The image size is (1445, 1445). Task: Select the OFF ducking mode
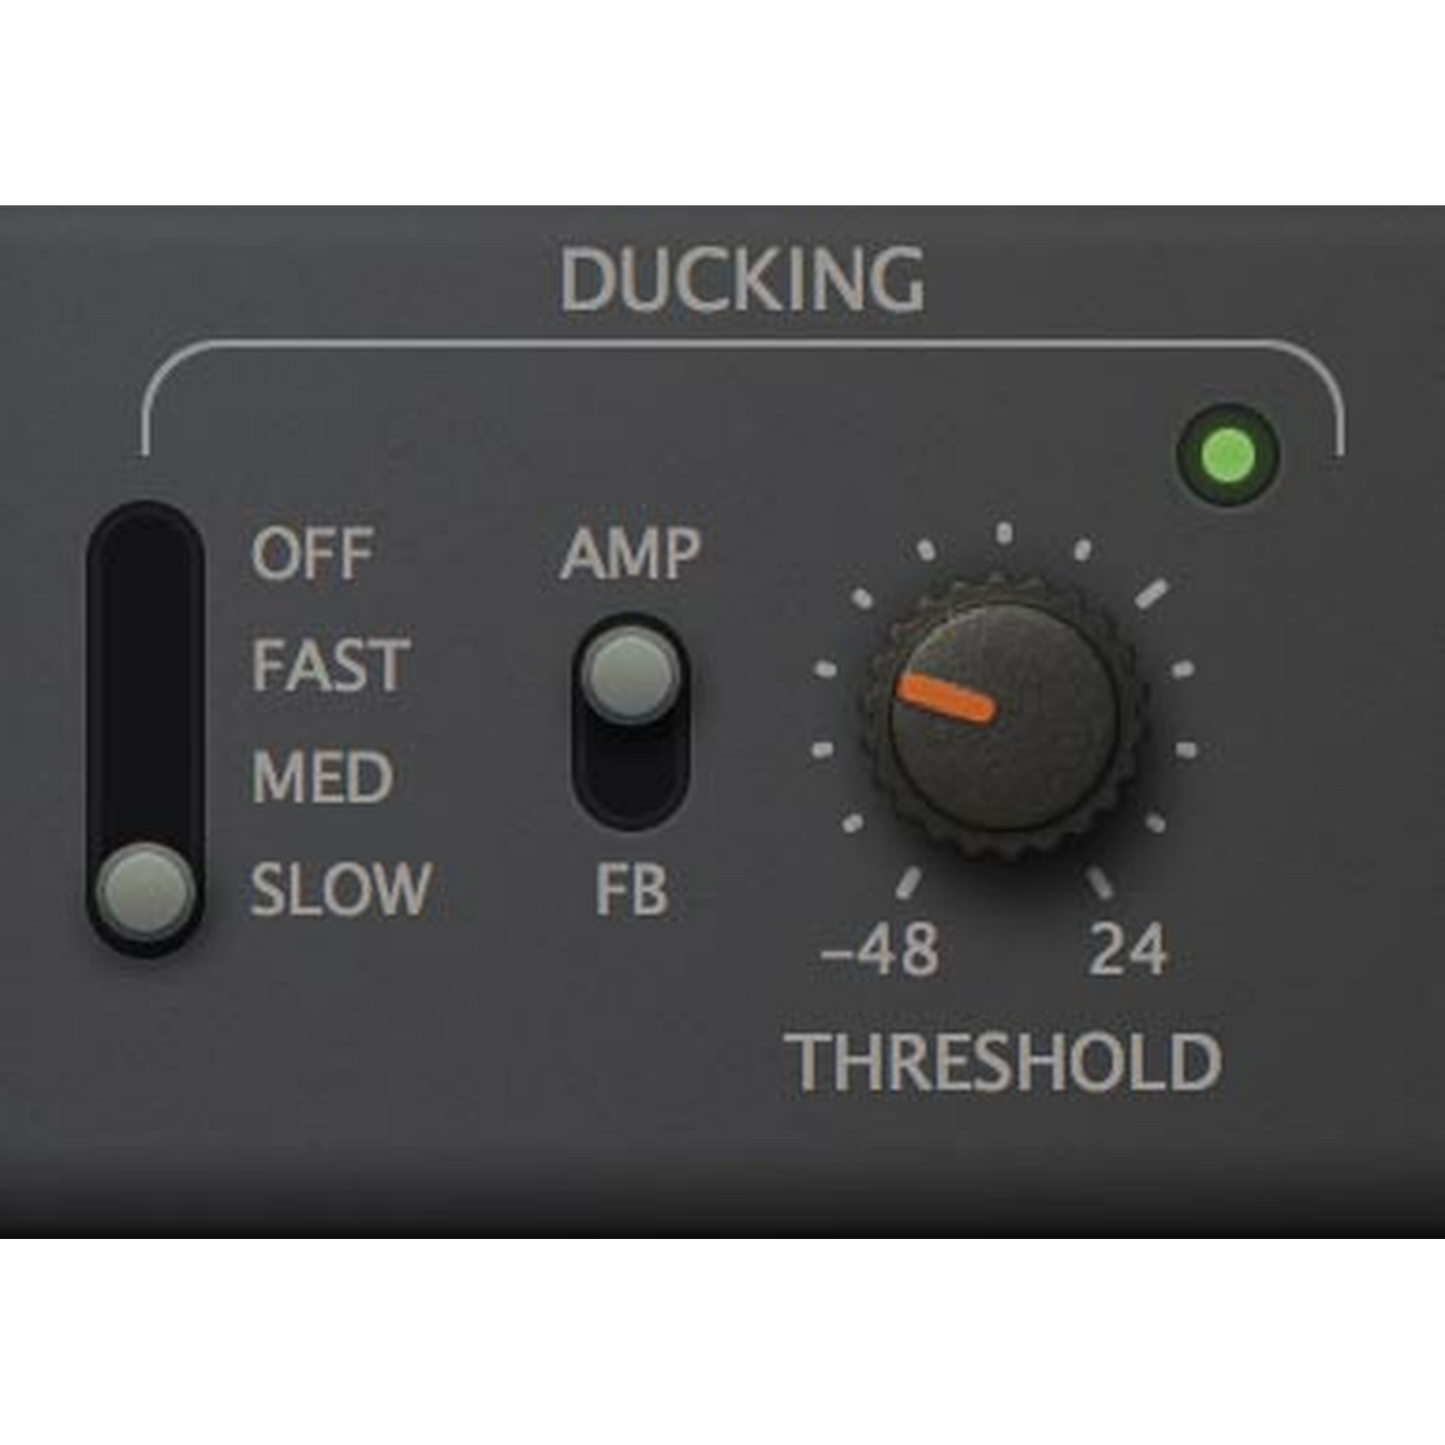312,553
